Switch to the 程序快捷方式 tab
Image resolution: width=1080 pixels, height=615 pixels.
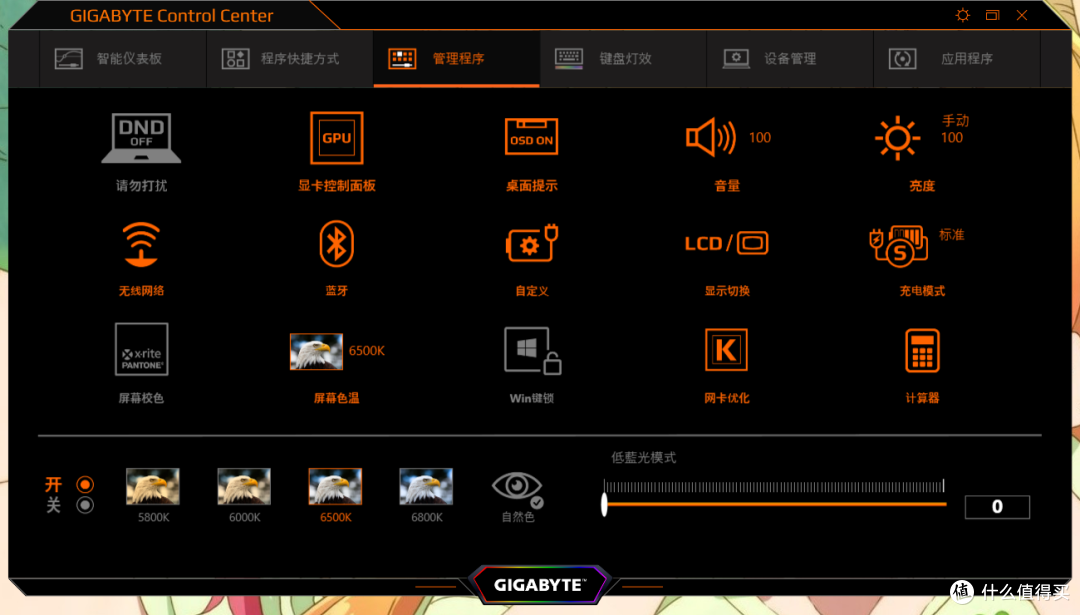tap(290, 59)
